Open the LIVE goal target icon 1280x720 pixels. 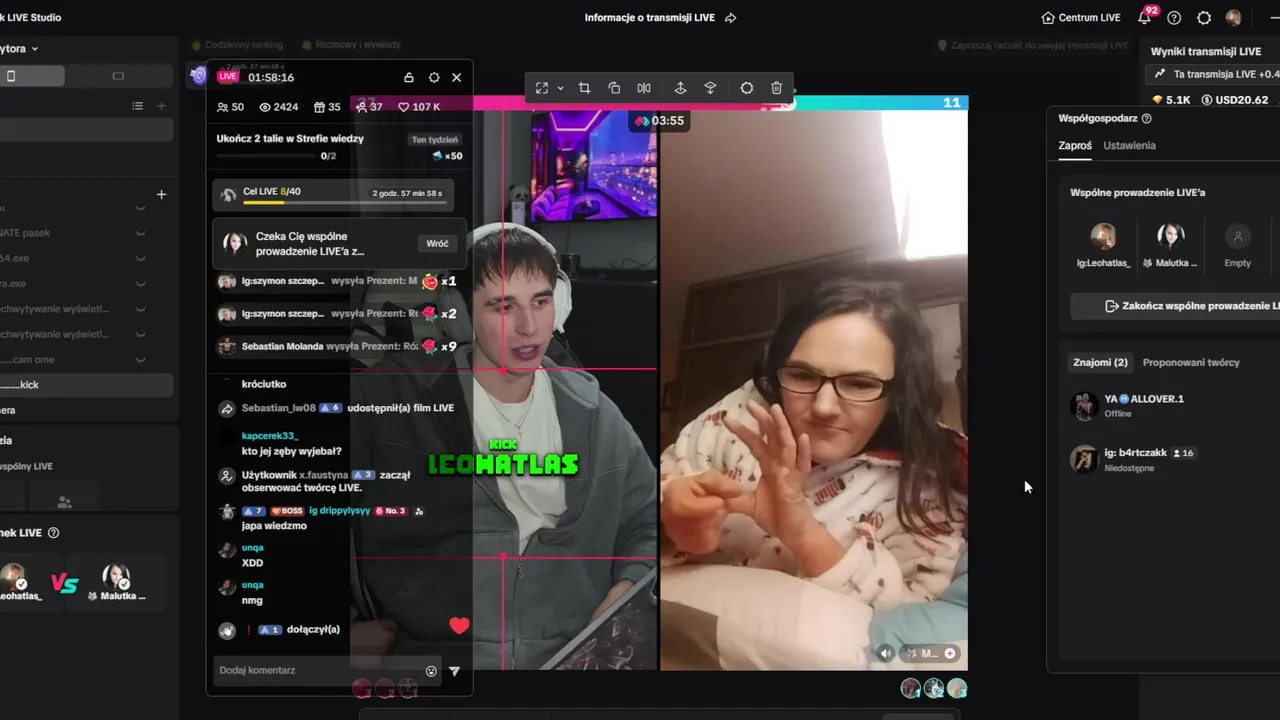pos(198,75)
